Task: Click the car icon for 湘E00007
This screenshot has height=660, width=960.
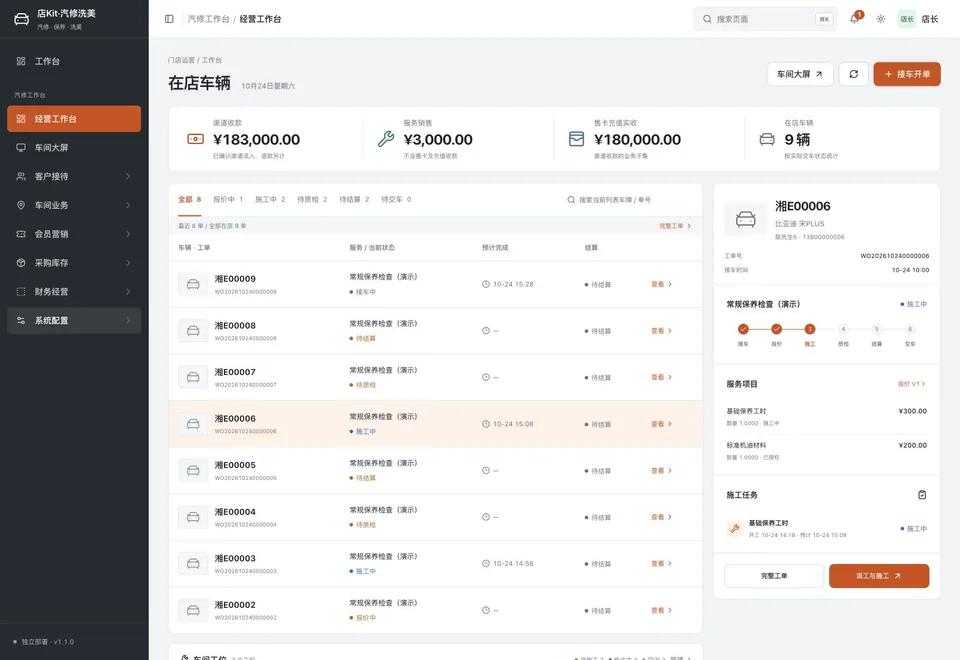Action: tap(193, 377)
